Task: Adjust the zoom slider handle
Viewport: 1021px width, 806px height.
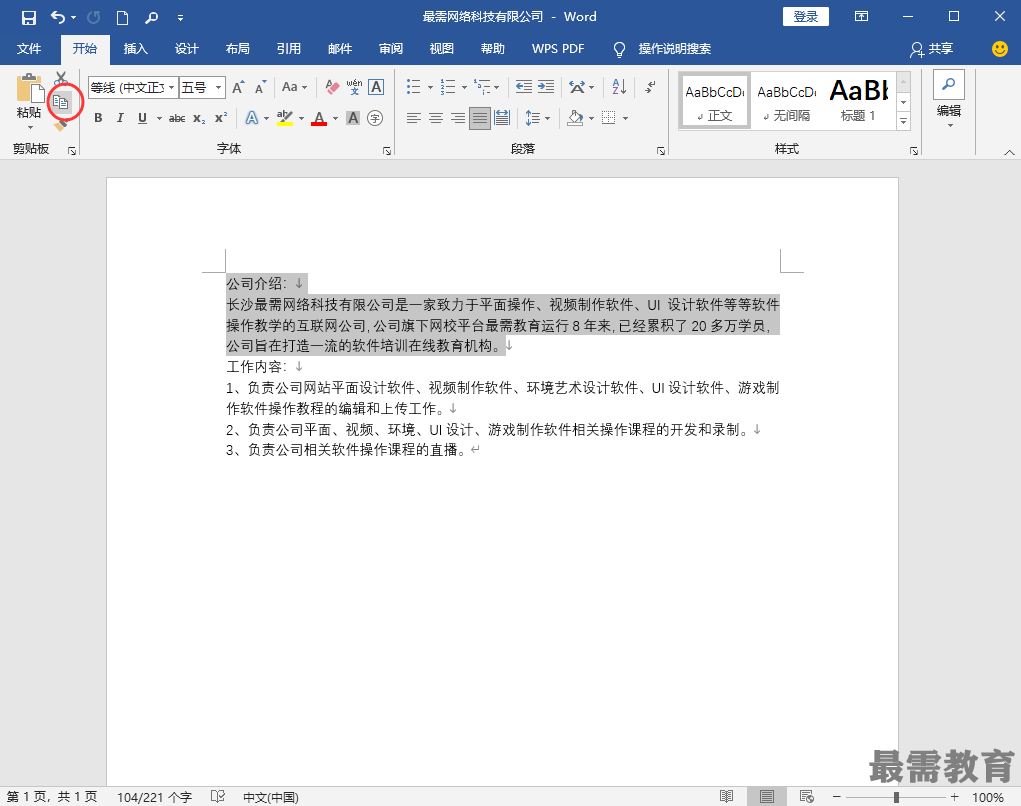Action: tap(897, 797)
